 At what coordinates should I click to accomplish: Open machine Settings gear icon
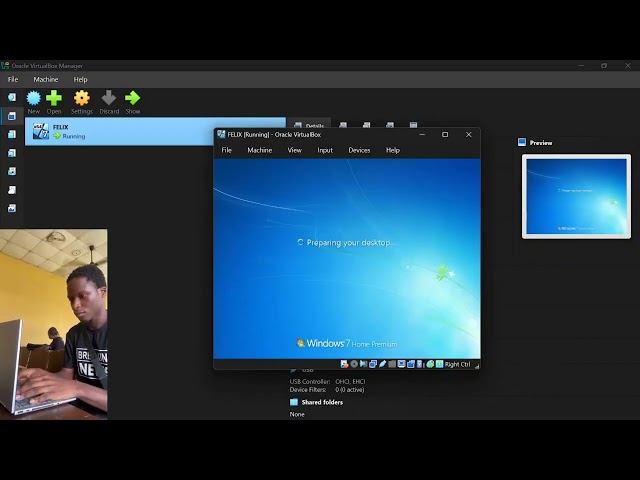(82, 98)
